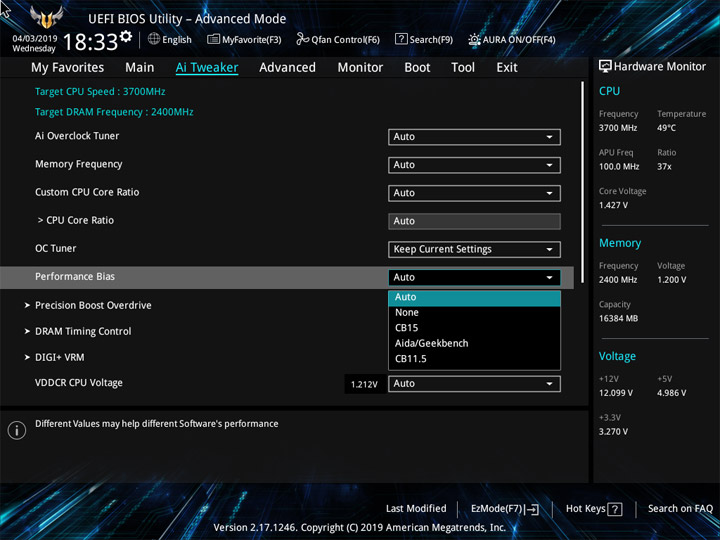Click the globe language icon

[x=154, y=39]
